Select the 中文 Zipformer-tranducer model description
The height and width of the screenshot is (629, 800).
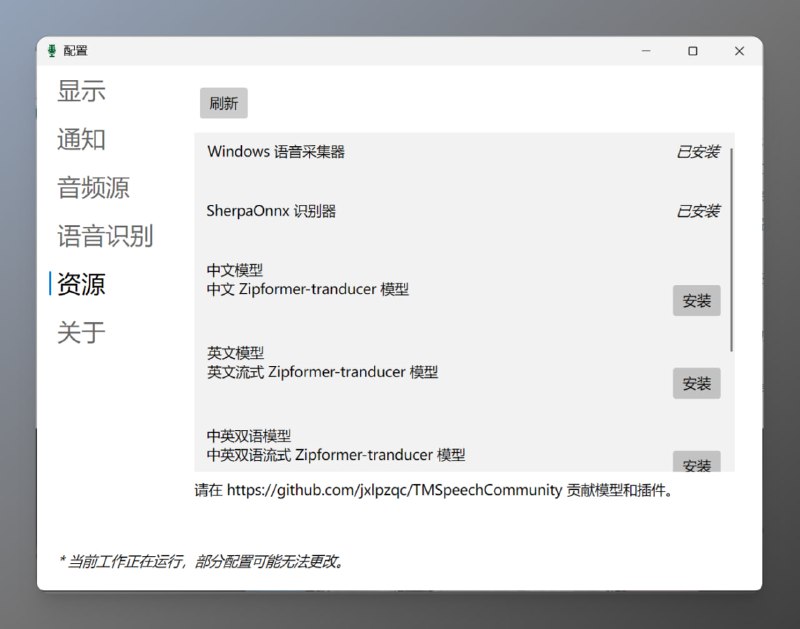tap(307, 289)
